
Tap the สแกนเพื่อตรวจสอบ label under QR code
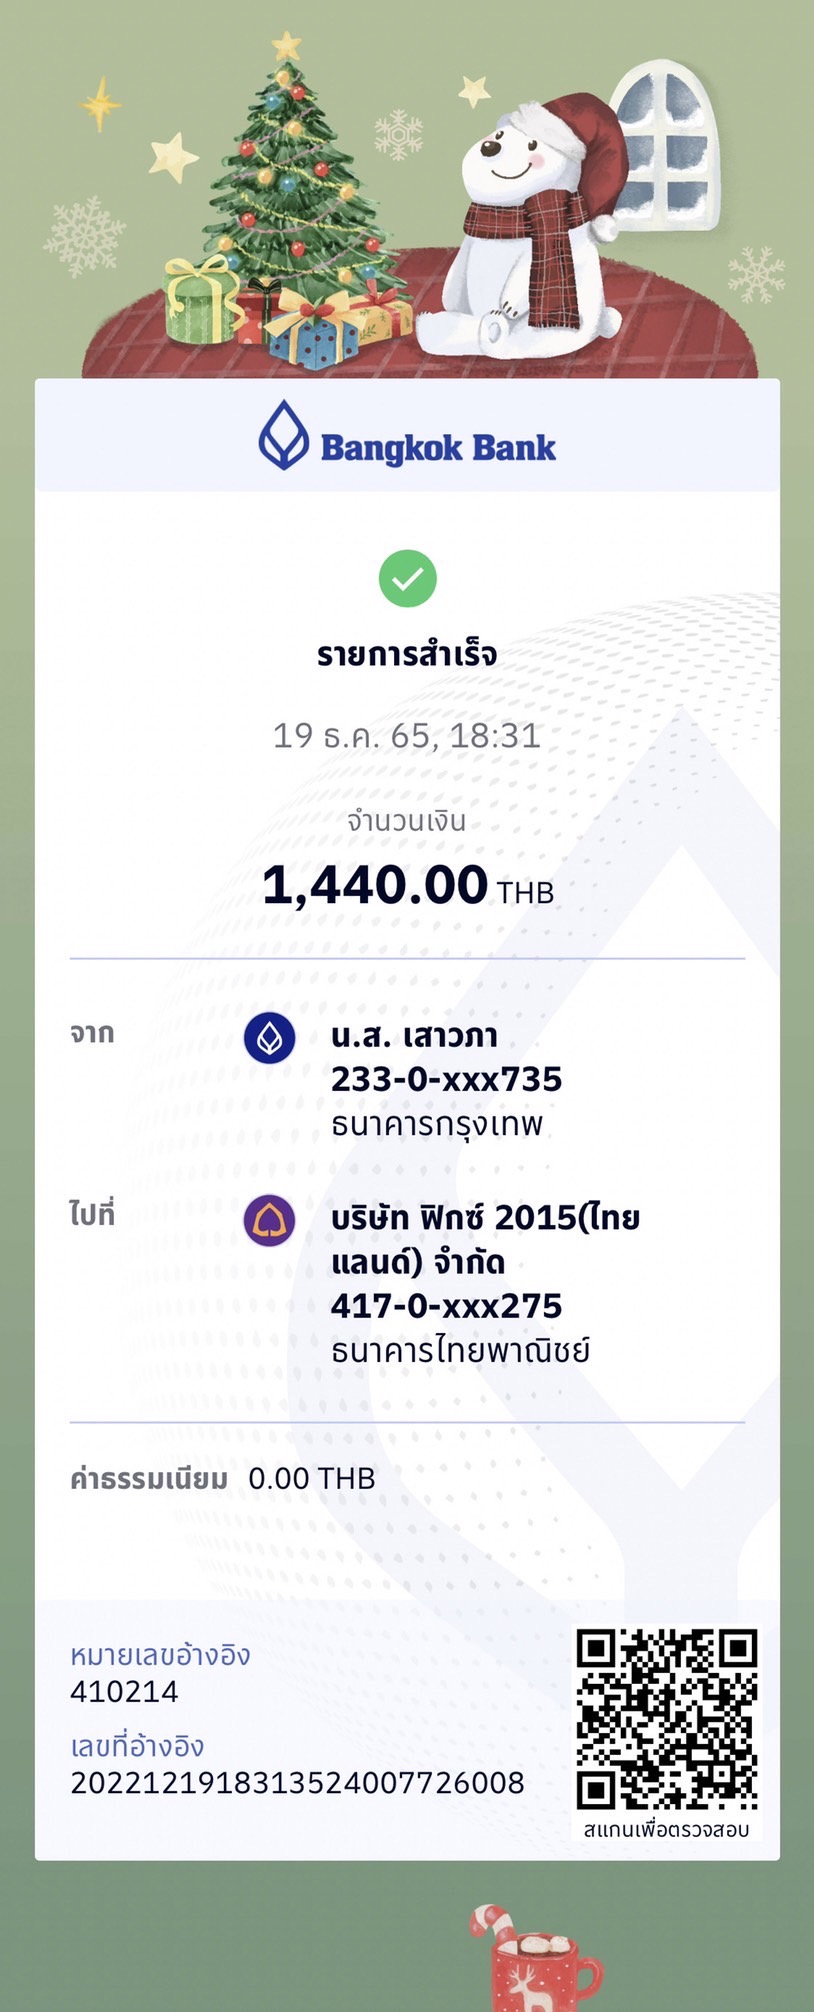[x=666, y=1829]
